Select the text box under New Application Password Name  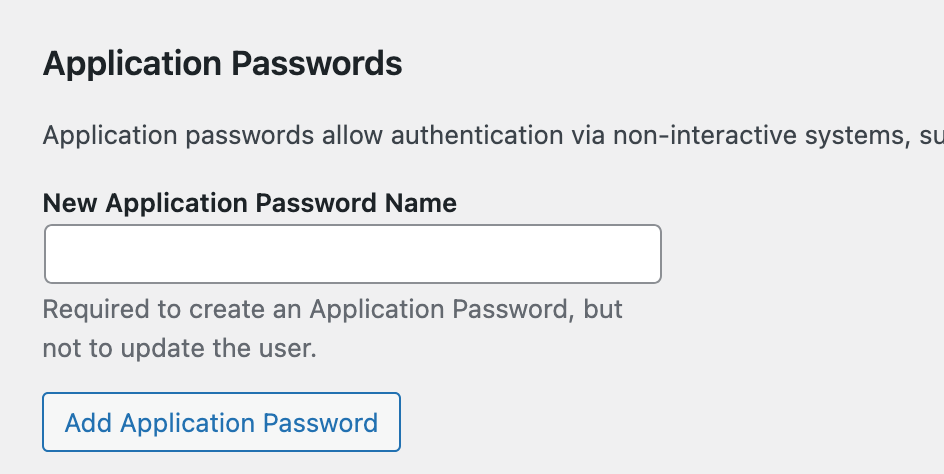click(352, 254)
